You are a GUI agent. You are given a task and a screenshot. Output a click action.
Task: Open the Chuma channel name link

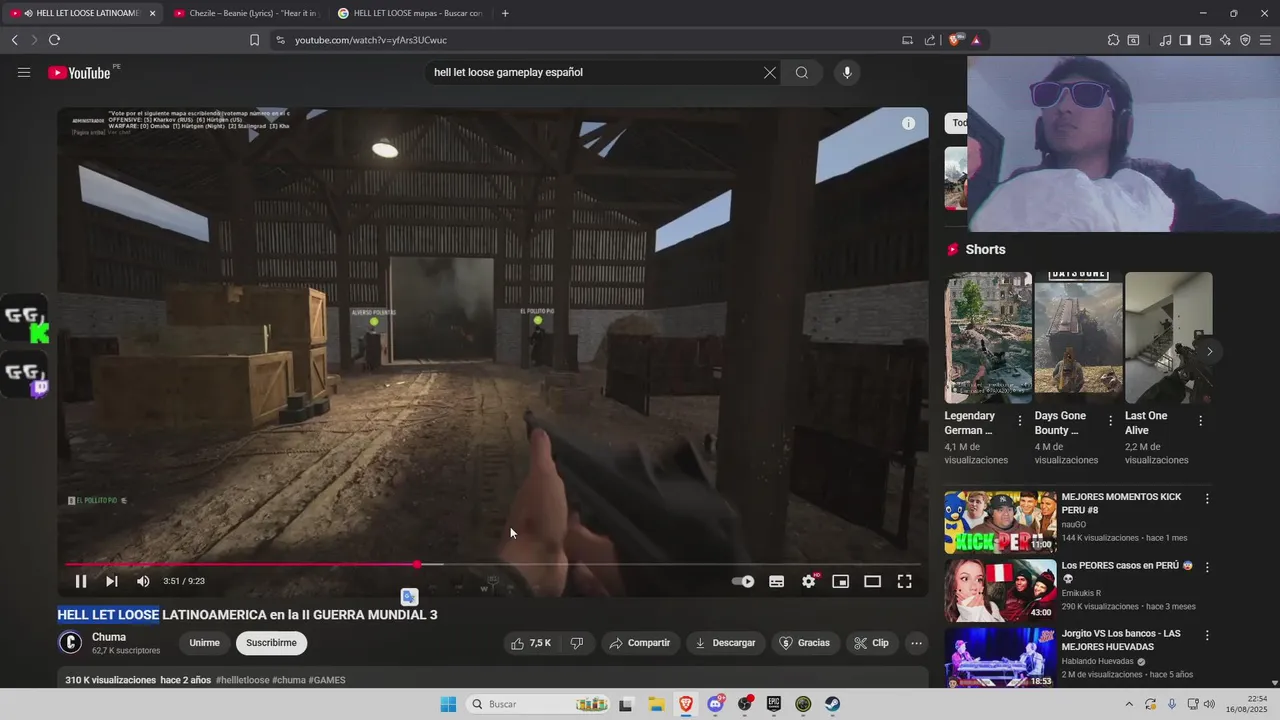(x=109, y=637)
